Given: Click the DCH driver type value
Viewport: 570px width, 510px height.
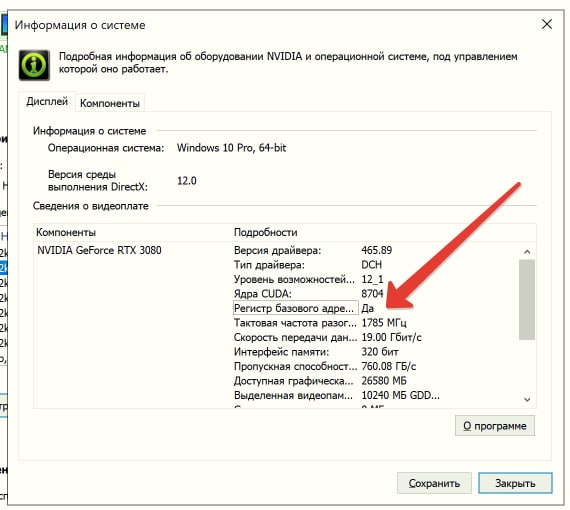Looking at the screenshot, I should [x=371, y=265].
